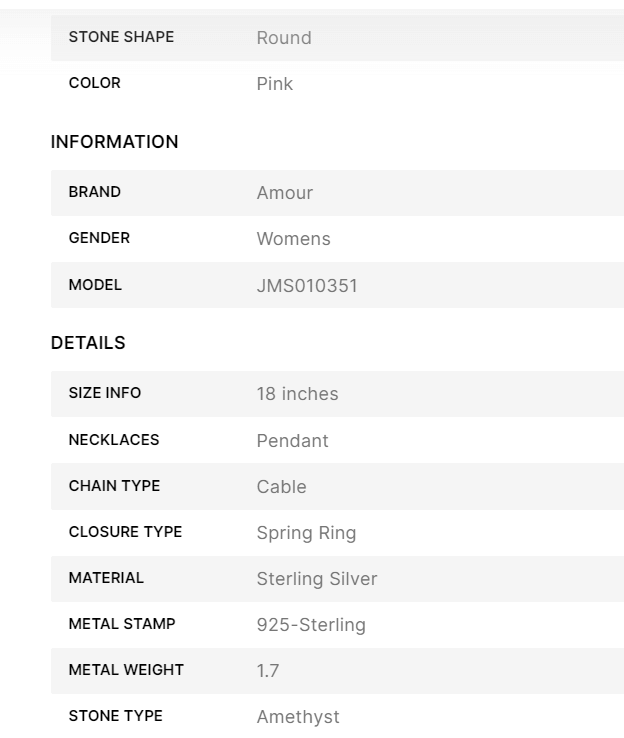Screen dimensions: 624x738
Task: Select the Round stone shape value
Action: point(284,38)
